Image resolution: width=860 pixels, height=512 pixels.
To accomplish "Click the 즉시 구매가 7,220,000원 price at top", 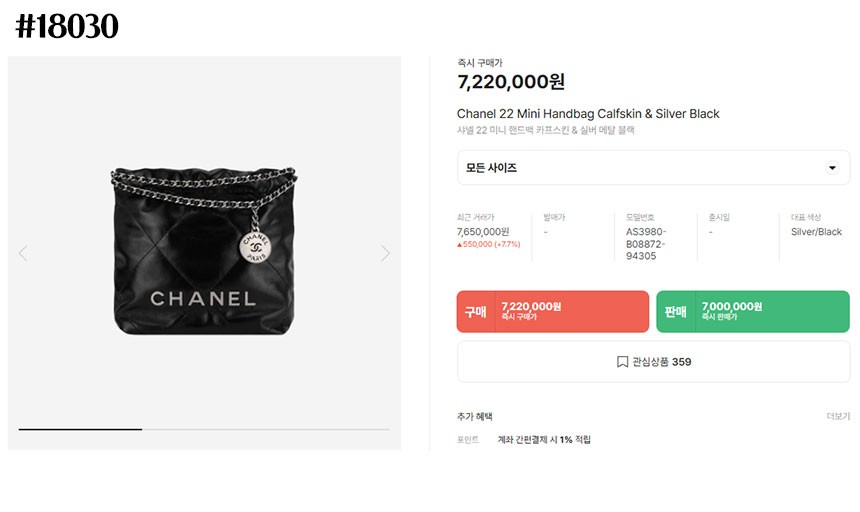I will tap(511, 82).
